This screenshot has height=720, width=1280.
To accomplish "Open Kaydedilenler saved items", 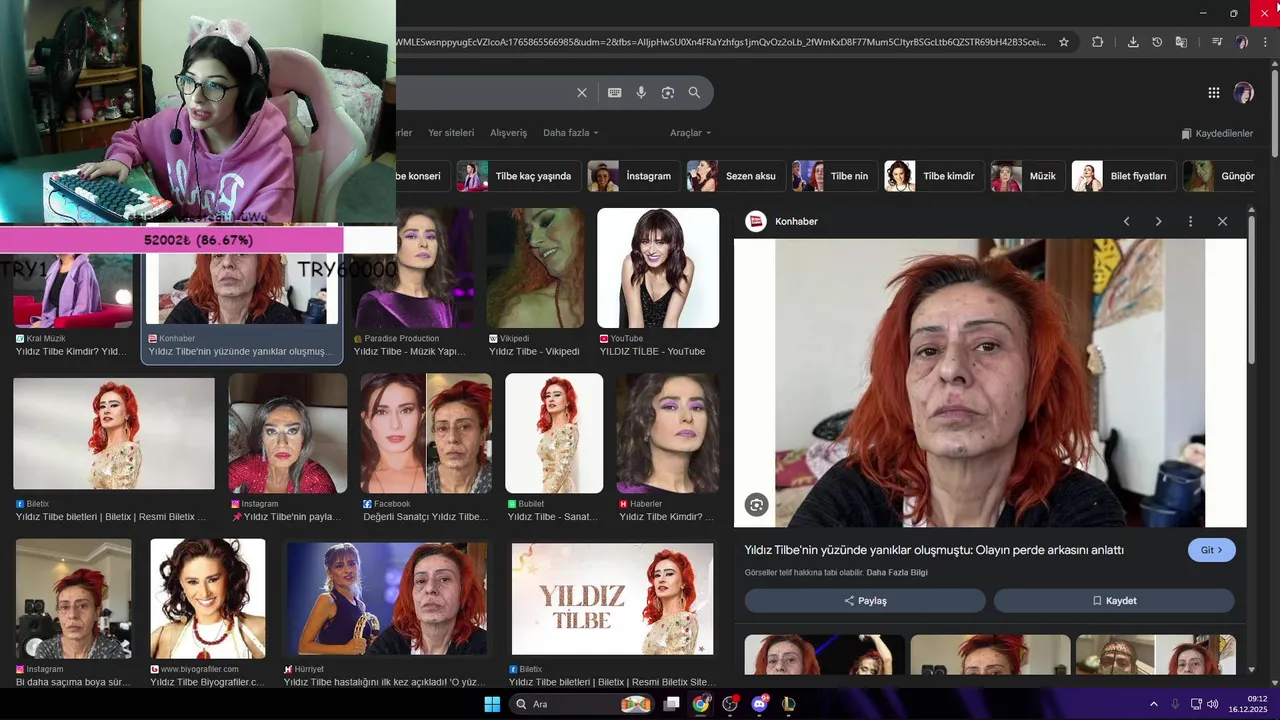I will (1217, 133).
